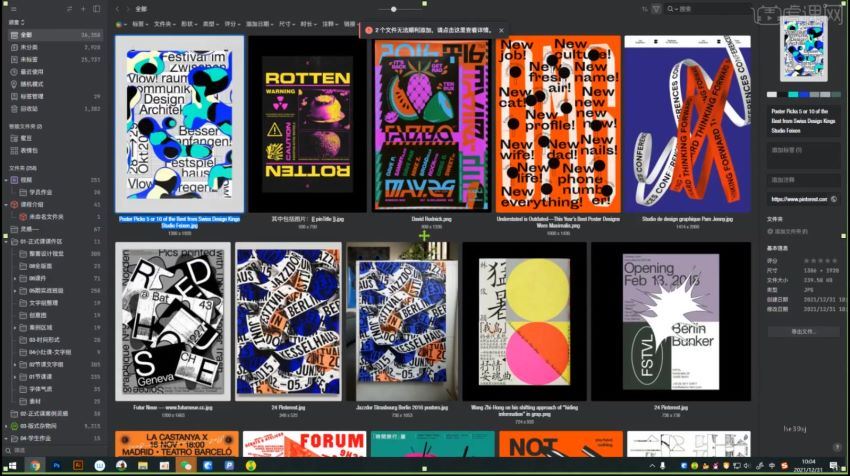
Task: Click the add notes field in inspector
Action: coord(803,179)
